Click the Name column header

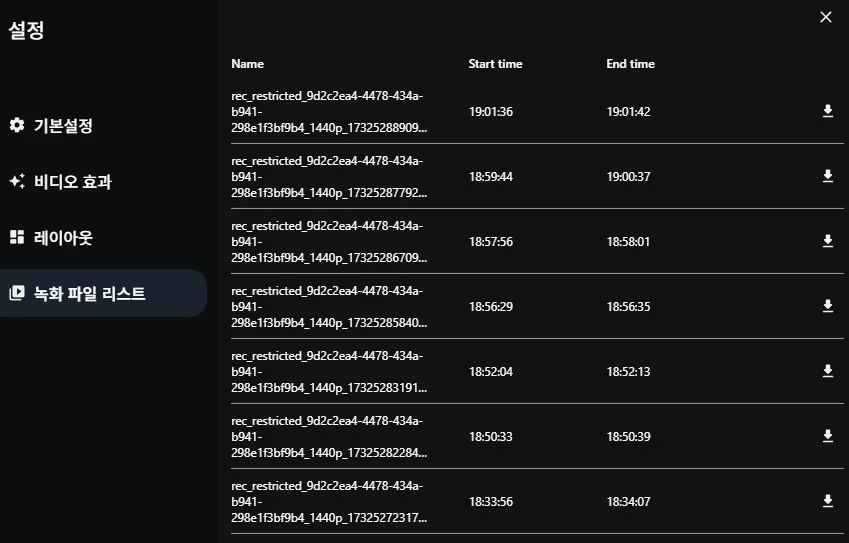(x=248, y=64)
